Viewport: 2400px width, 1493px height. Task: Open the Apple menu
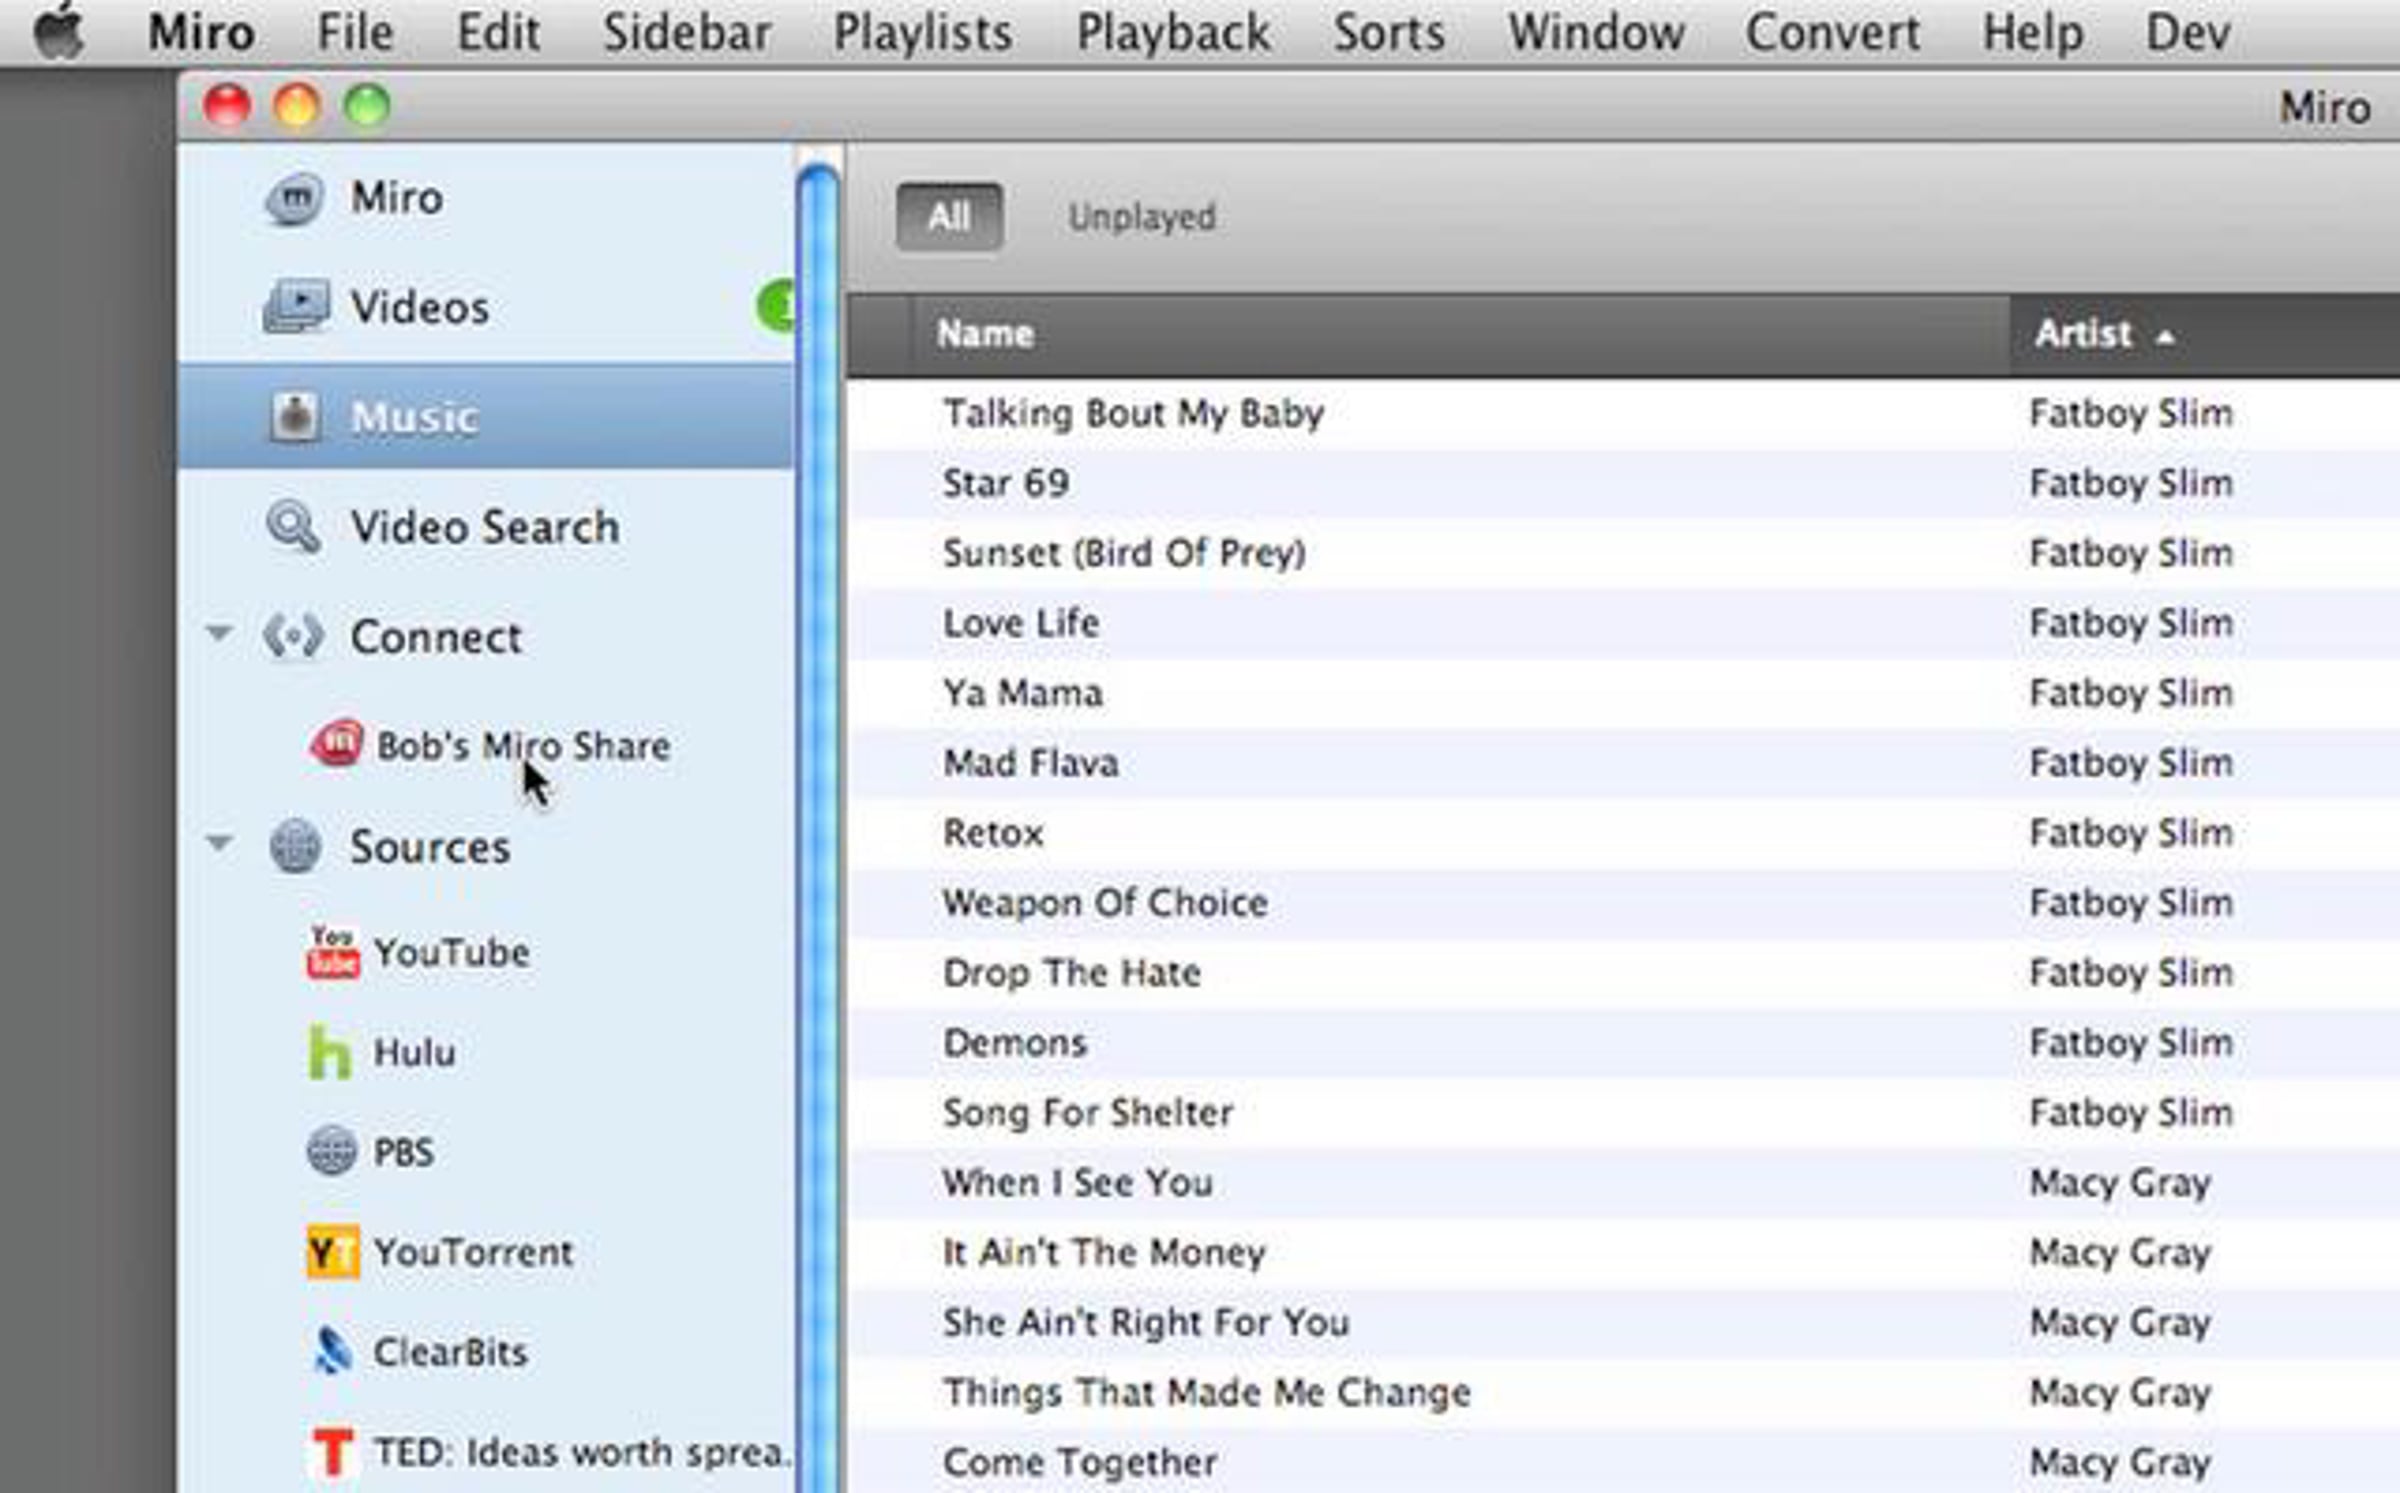pyautogui.click(x=58, y=31)
